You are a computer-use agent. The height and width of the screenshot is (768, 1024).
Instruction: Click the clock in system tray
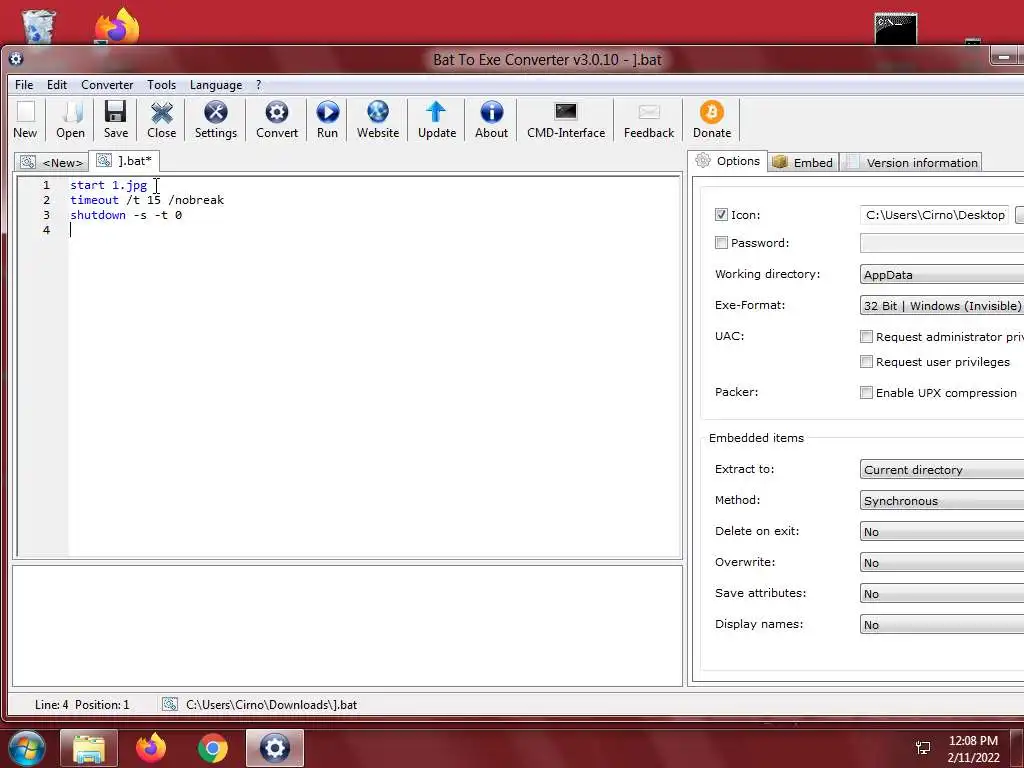(x=973, y=748)
